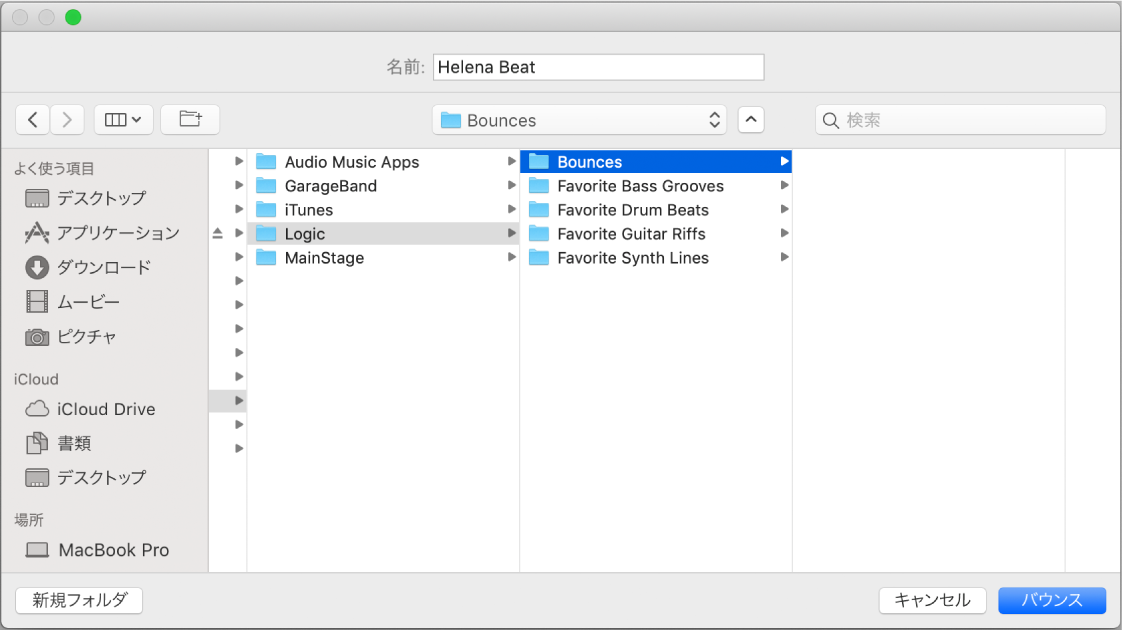Click the iTunes folder icon
This screenshot has height=630, width=1123.
(266, 210)
